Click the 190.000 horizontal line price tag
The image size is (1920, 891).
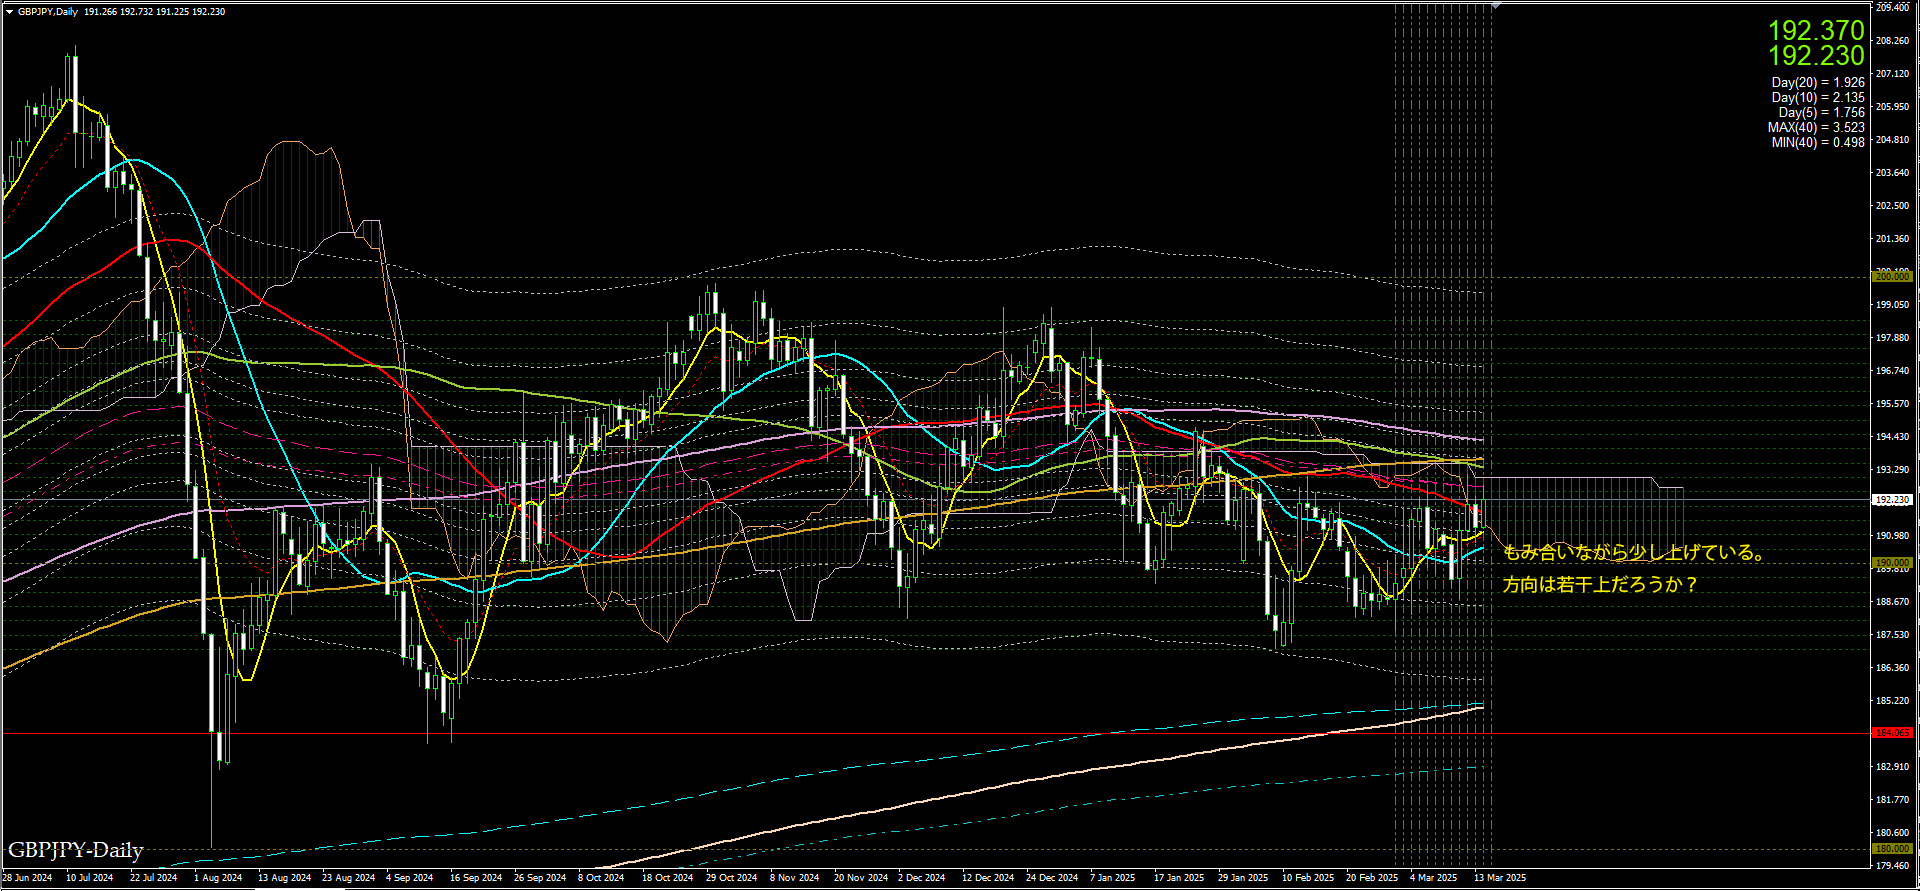point(1892,563)
